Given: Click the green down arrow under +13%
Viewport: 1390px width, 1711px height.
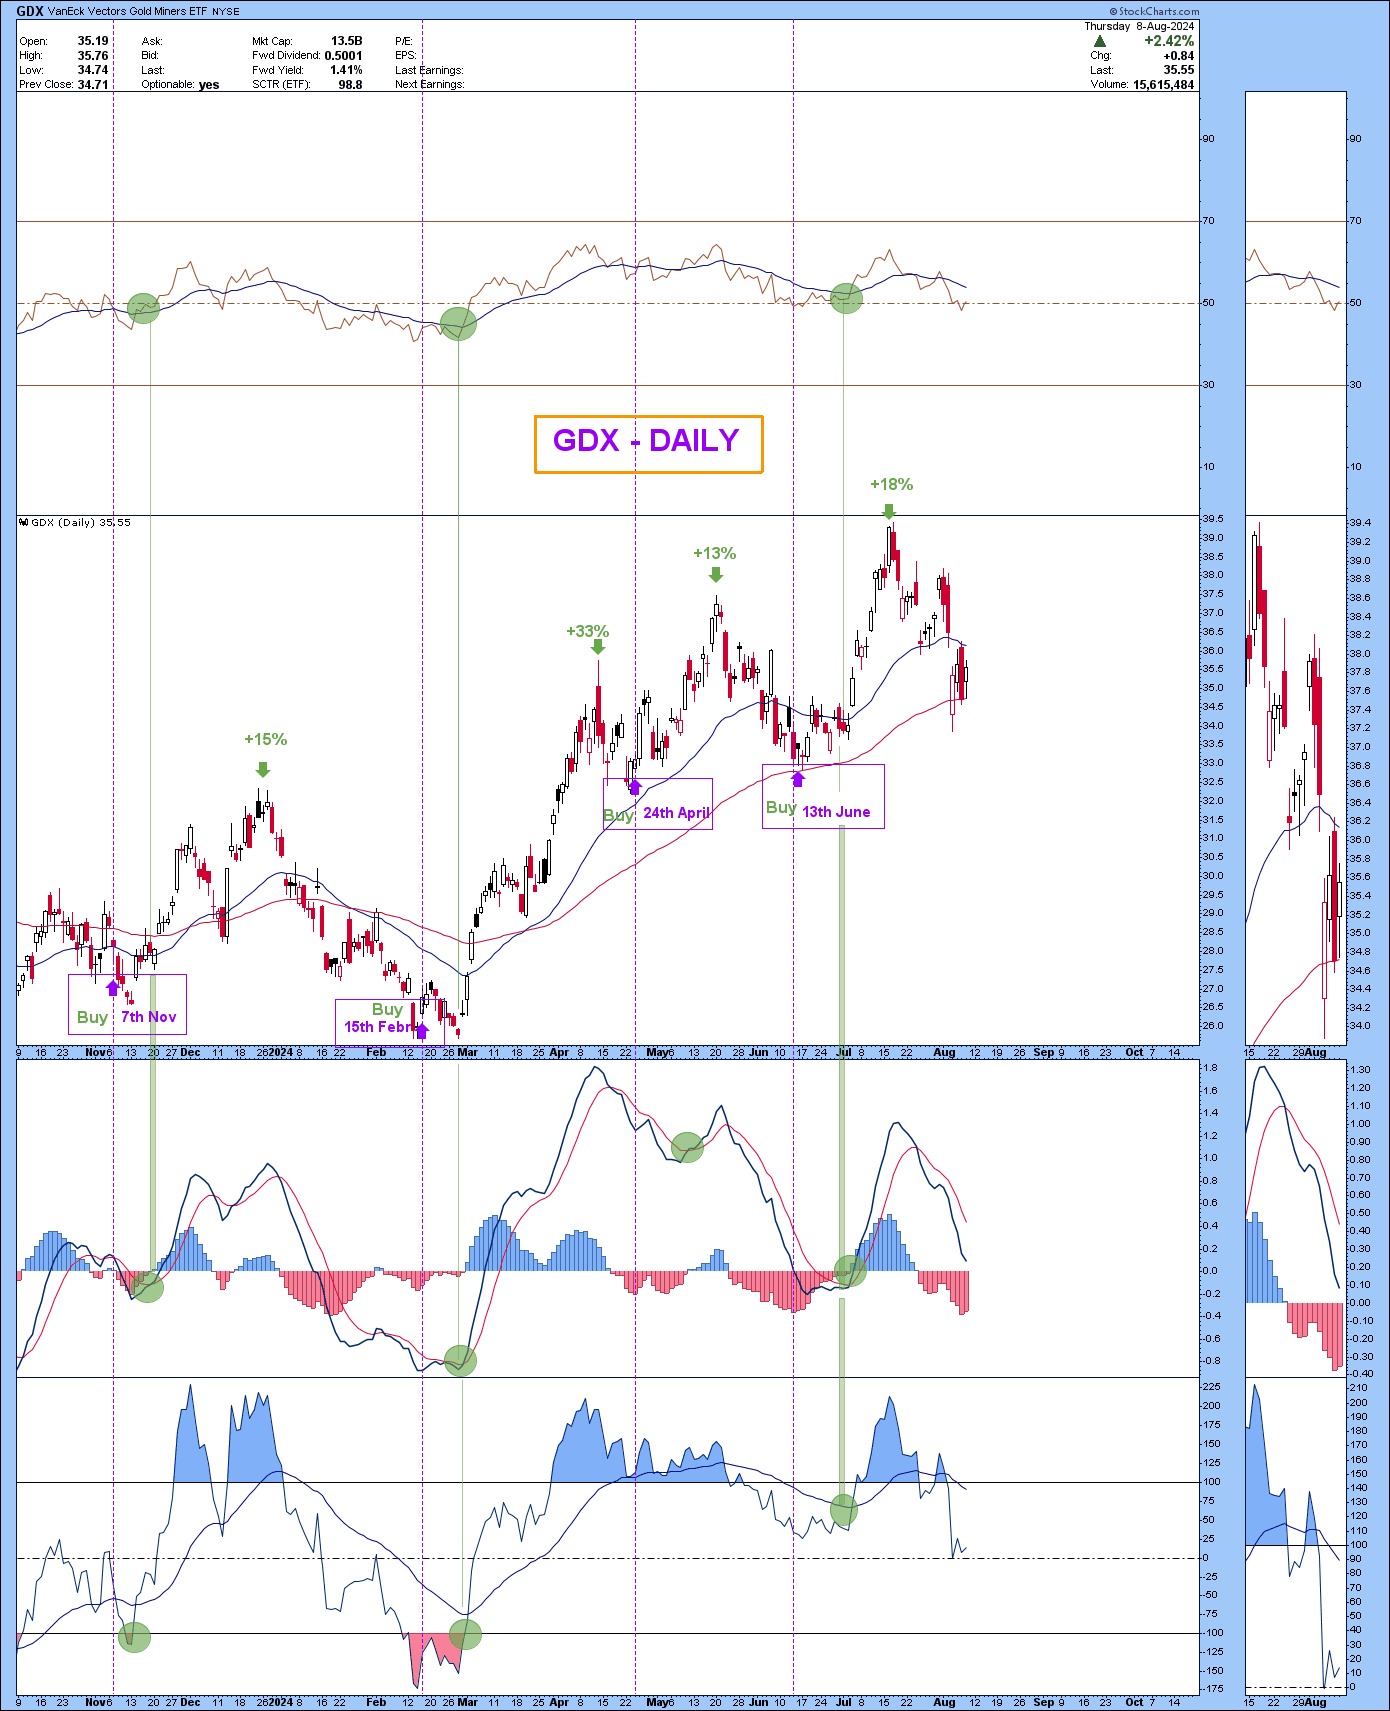Looking at the screenshot, I should 716,574.
